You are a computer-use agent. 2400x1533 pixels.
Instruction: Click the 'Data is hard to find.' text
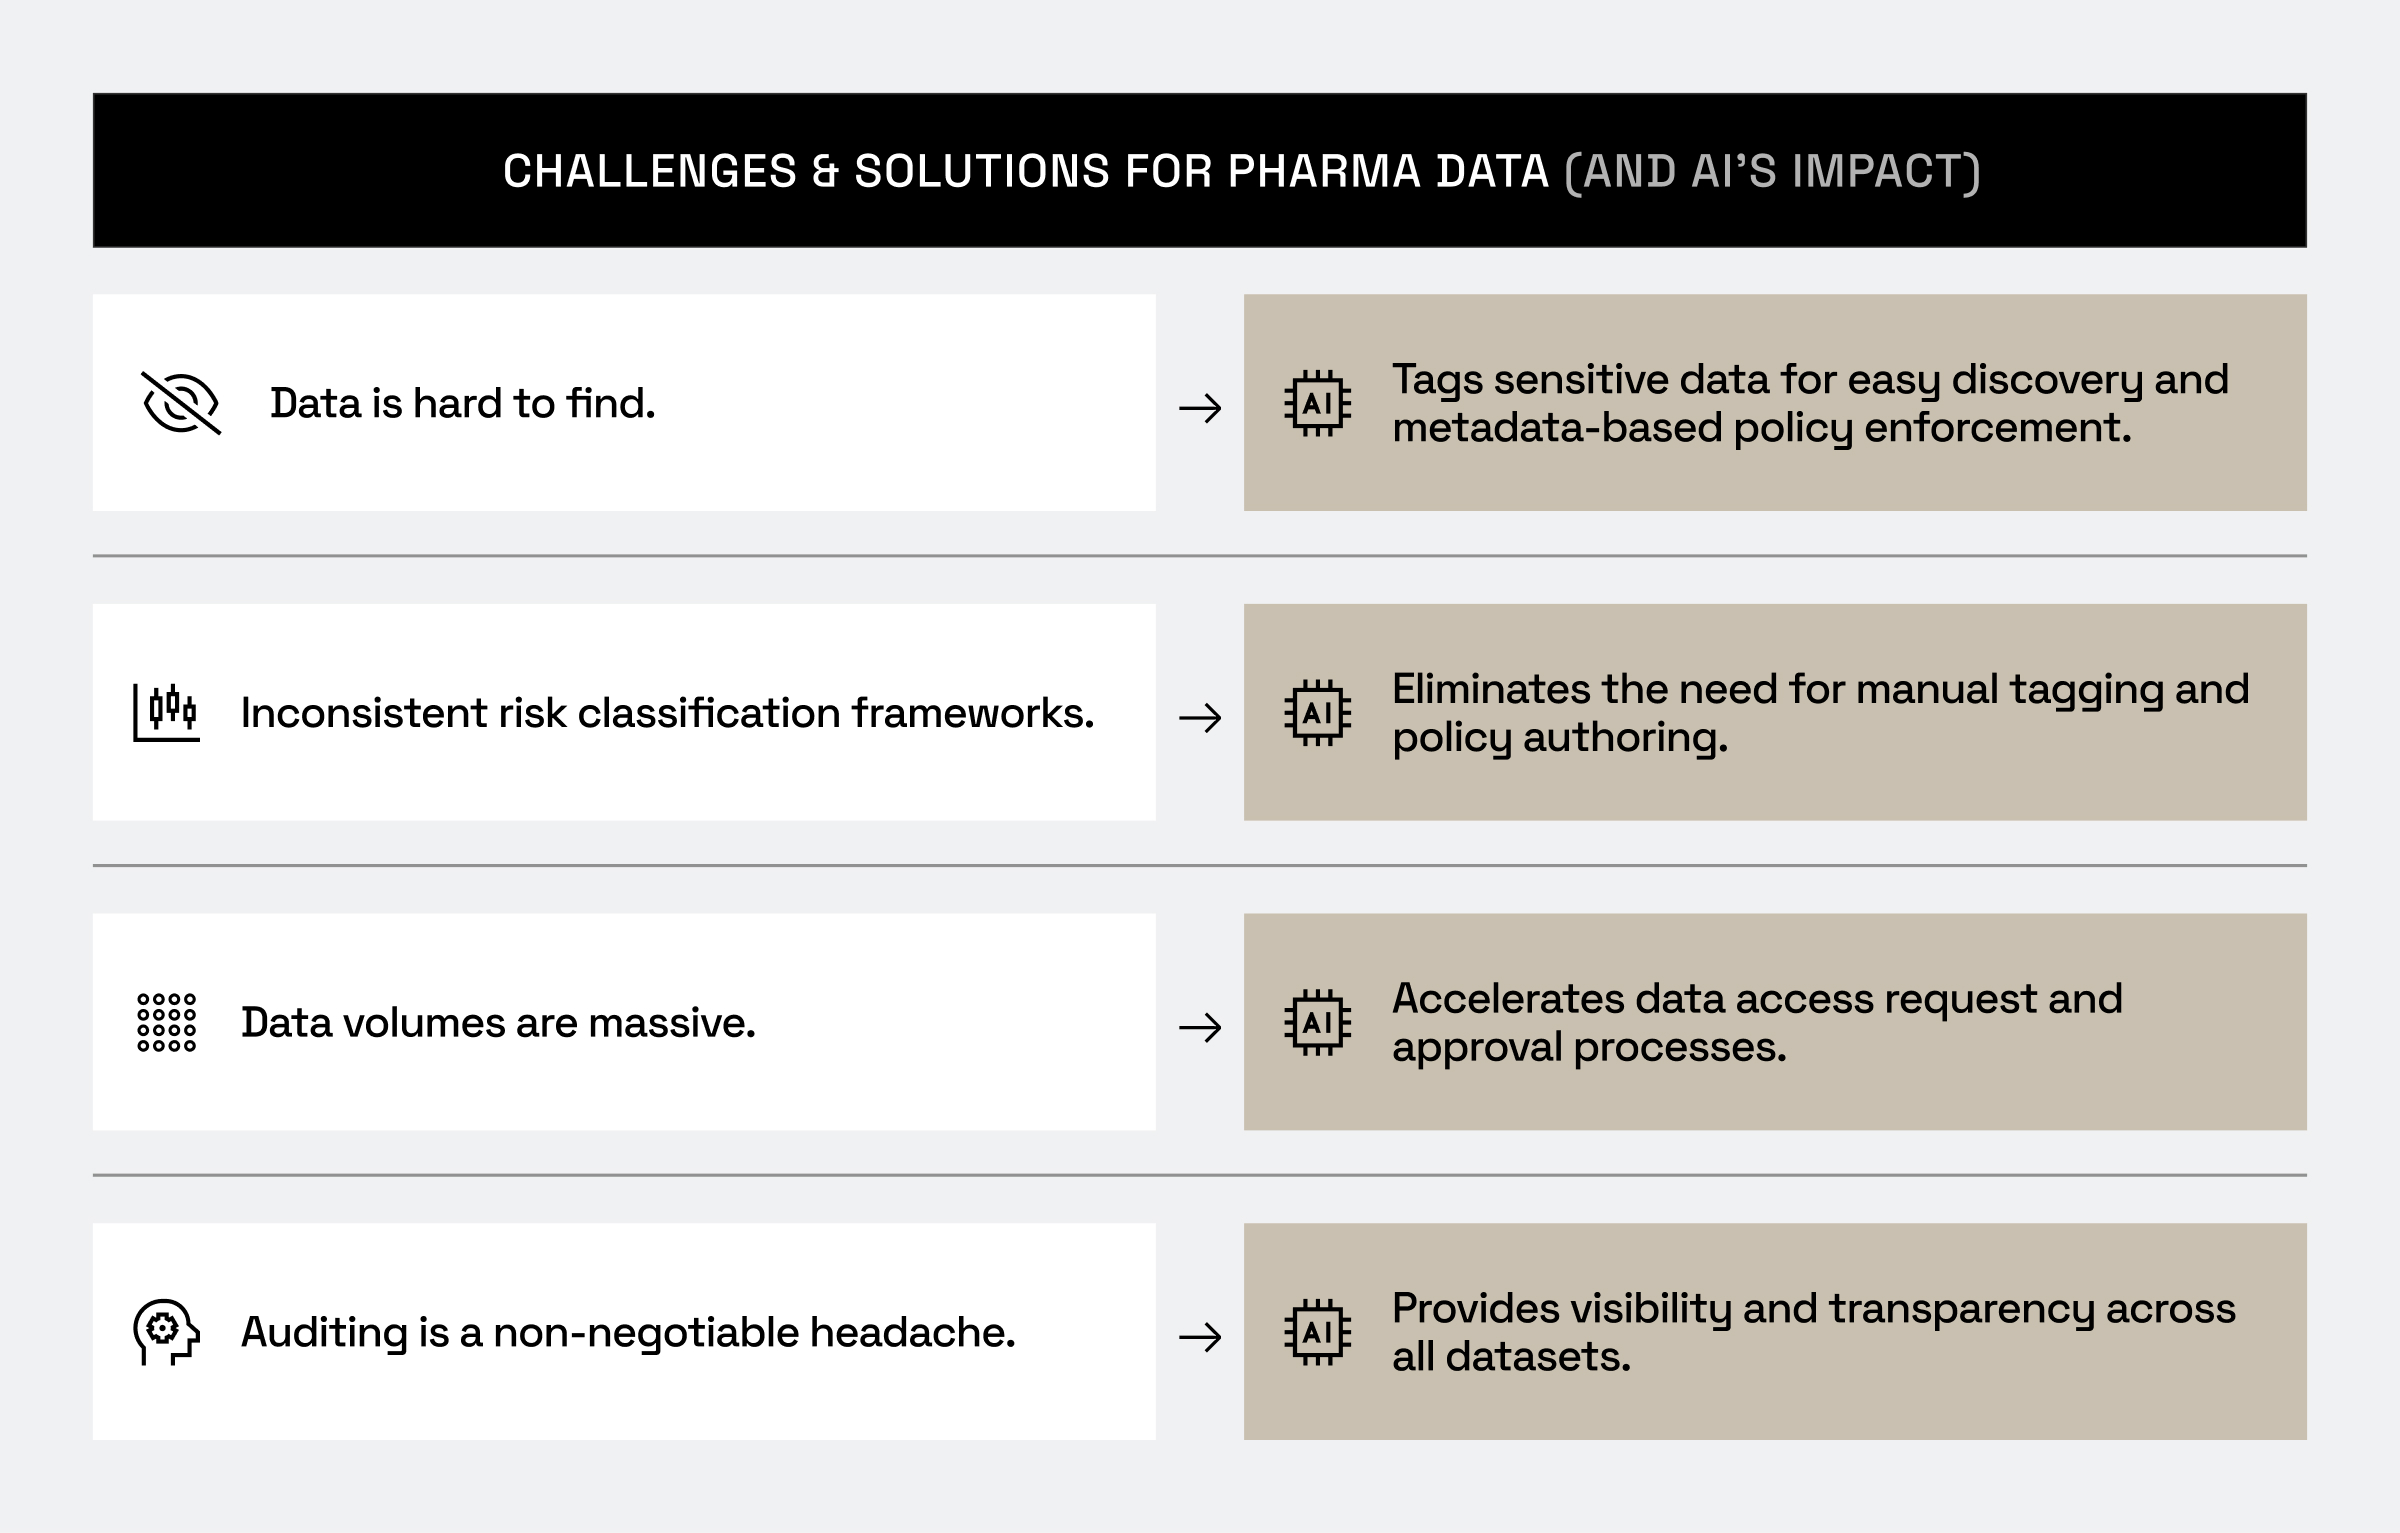point(462,403)
